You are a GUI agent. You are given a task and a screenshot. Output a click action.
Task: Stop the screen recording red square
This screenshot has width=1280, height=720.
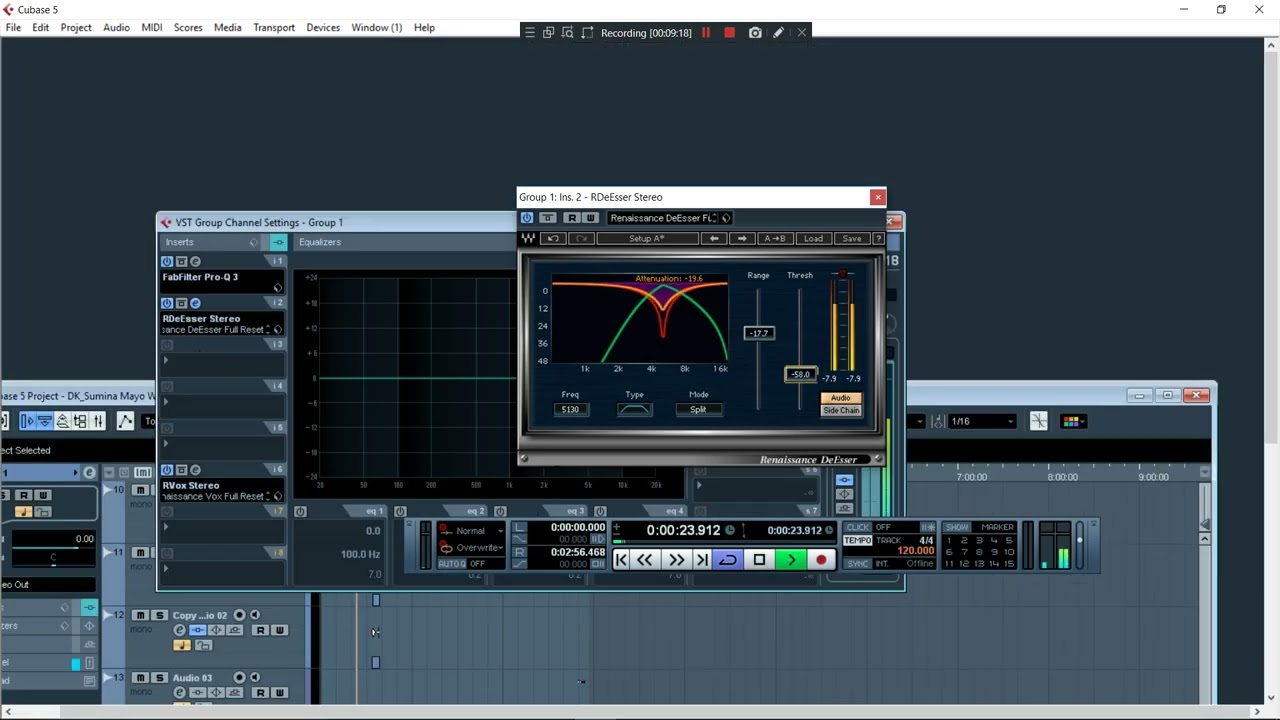pyautogui.click(x=730, y=33)
